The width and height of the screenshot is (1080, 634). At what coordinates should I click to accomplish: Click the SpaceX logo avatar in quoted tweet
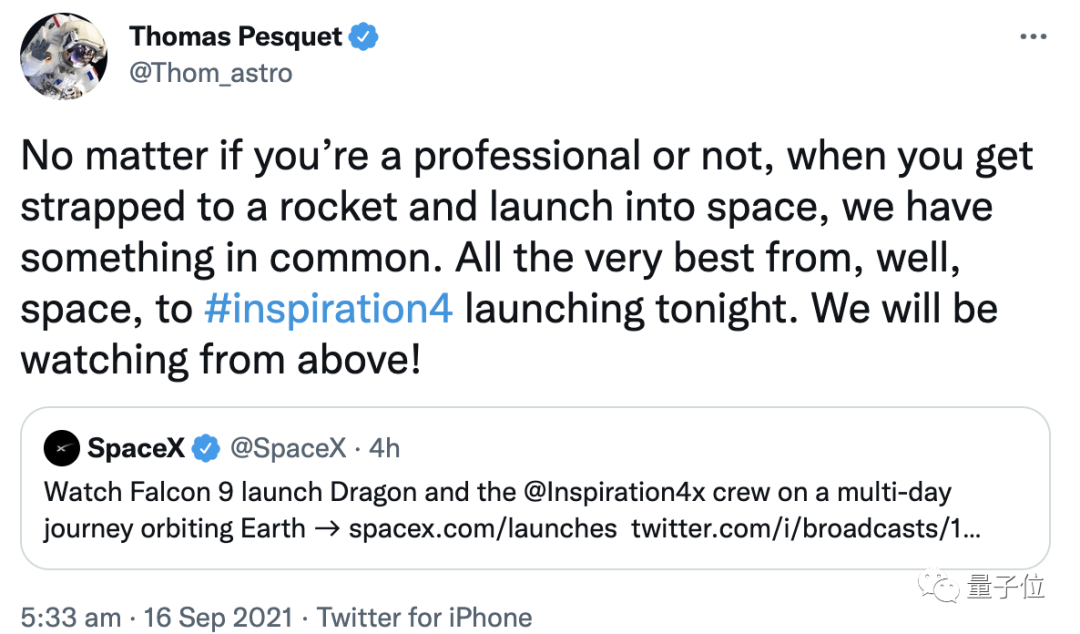(62, 449)
